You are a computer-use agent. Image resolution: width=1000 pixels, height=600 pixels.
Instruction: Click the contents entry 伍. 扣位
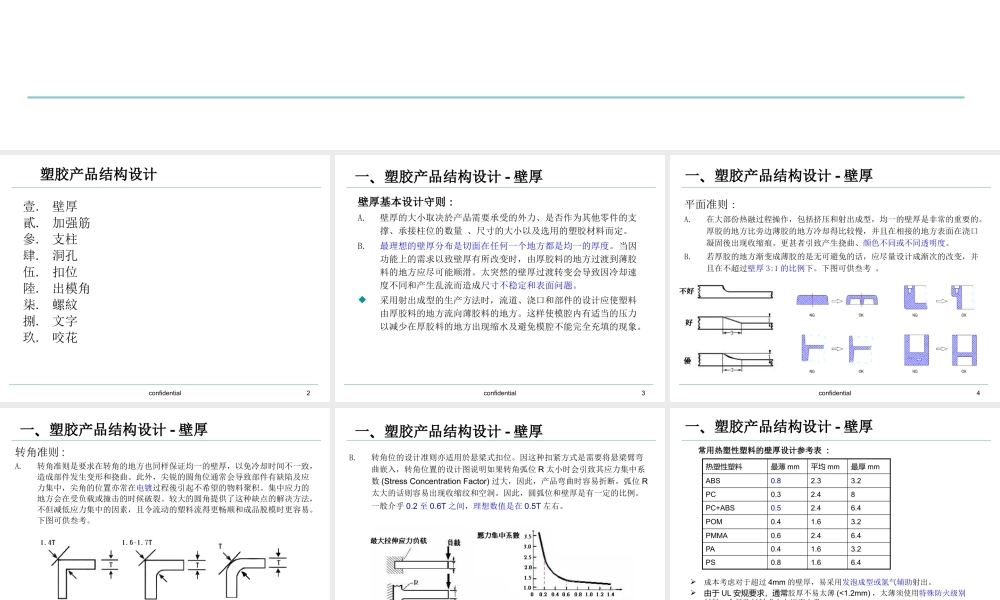pos(50,272)
